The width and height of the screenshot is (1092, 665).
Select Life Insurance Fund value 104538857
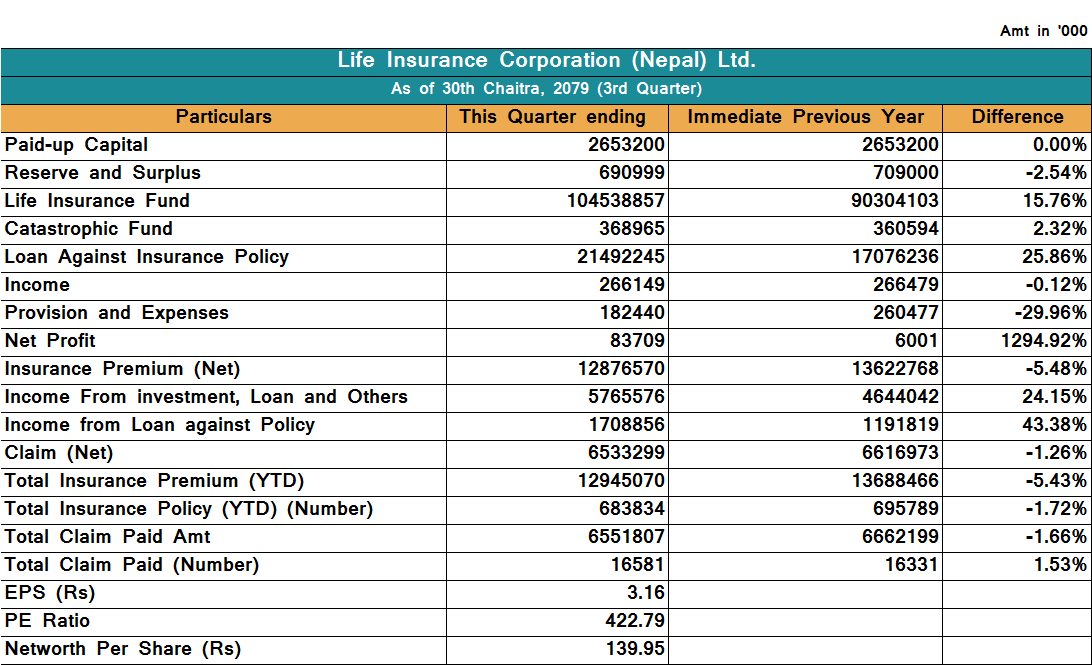click(616, 201)
